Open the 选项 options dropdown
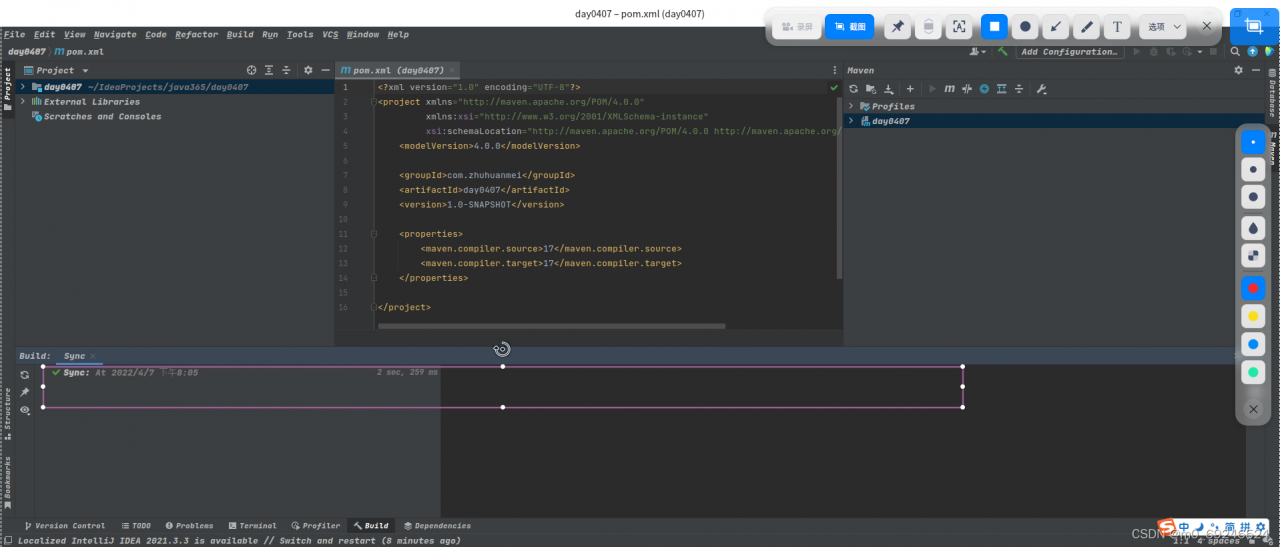The height and width of the screenshot is (547, 1280). click(1163, 27)
